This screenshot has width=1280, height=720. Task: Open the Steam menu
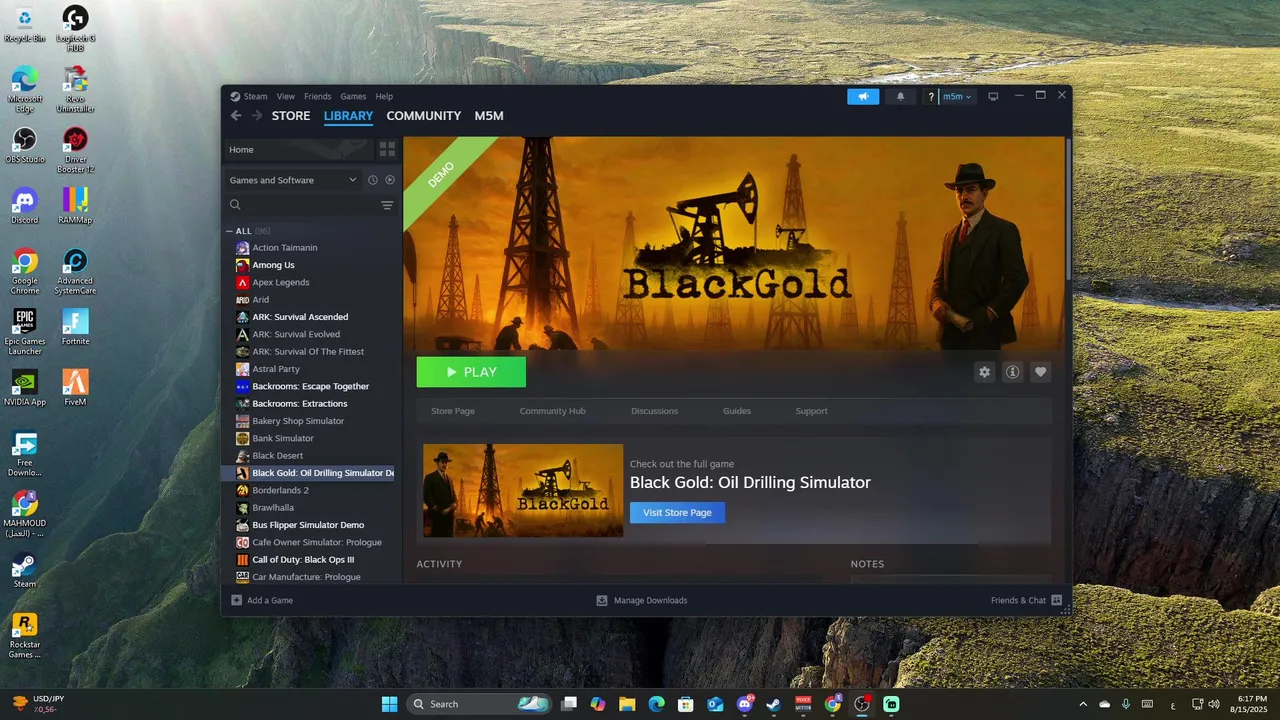tap(256, 96)
